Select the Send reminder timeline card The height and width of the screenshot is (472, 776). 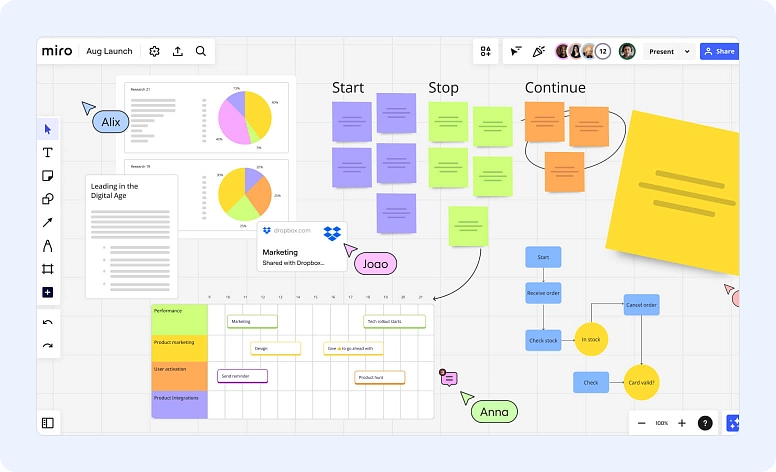242,376
